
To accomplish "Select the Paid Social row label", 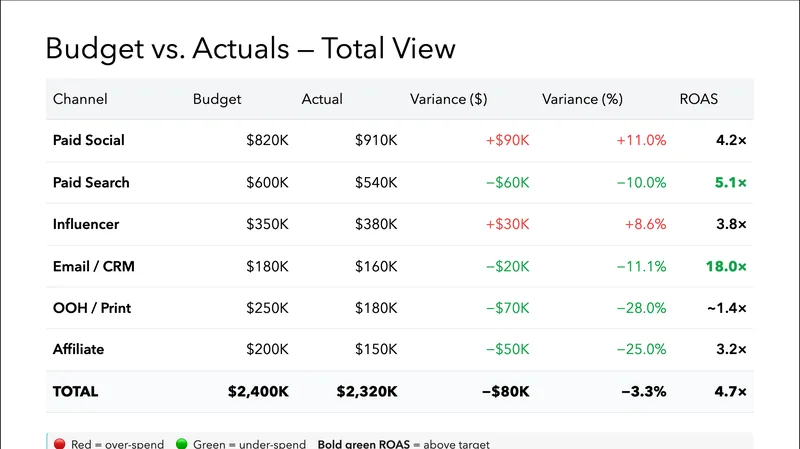I will click(89, 140).
